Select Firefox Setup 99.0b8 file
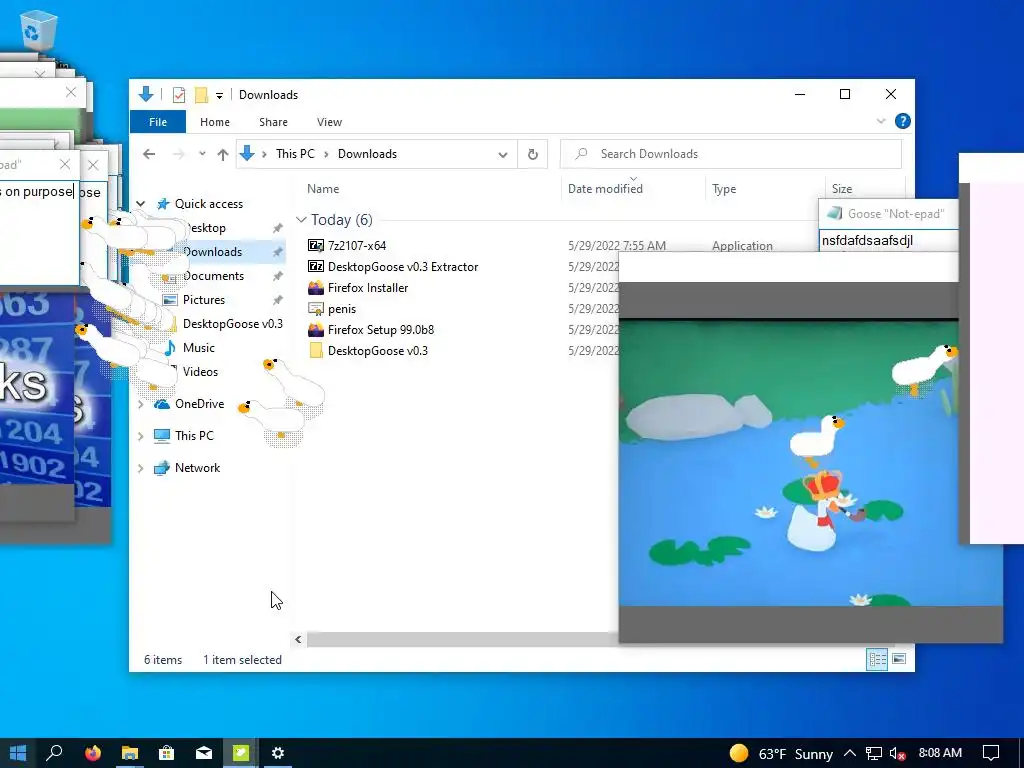1024x768 pixels. click(x=381, y=330)
